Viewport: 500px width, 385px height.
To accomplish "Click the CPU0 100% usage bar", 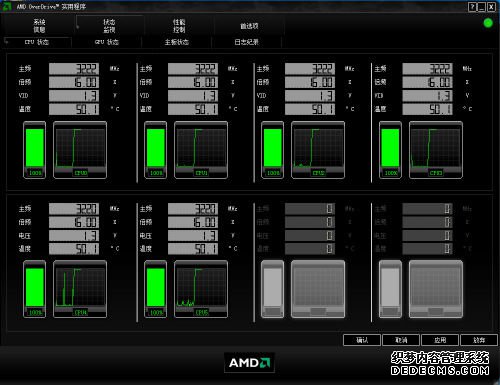I will [x=35, y=150].
